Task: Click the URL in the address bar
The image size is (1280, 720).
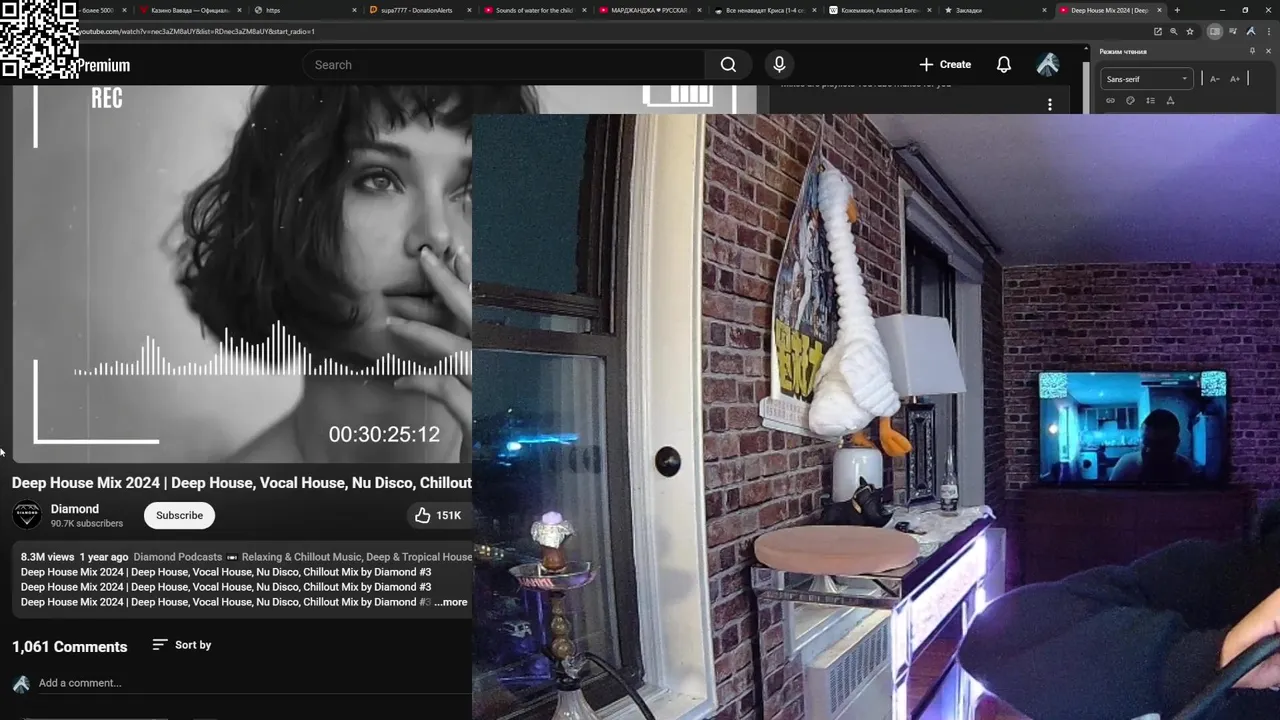Action: [197, 31]
